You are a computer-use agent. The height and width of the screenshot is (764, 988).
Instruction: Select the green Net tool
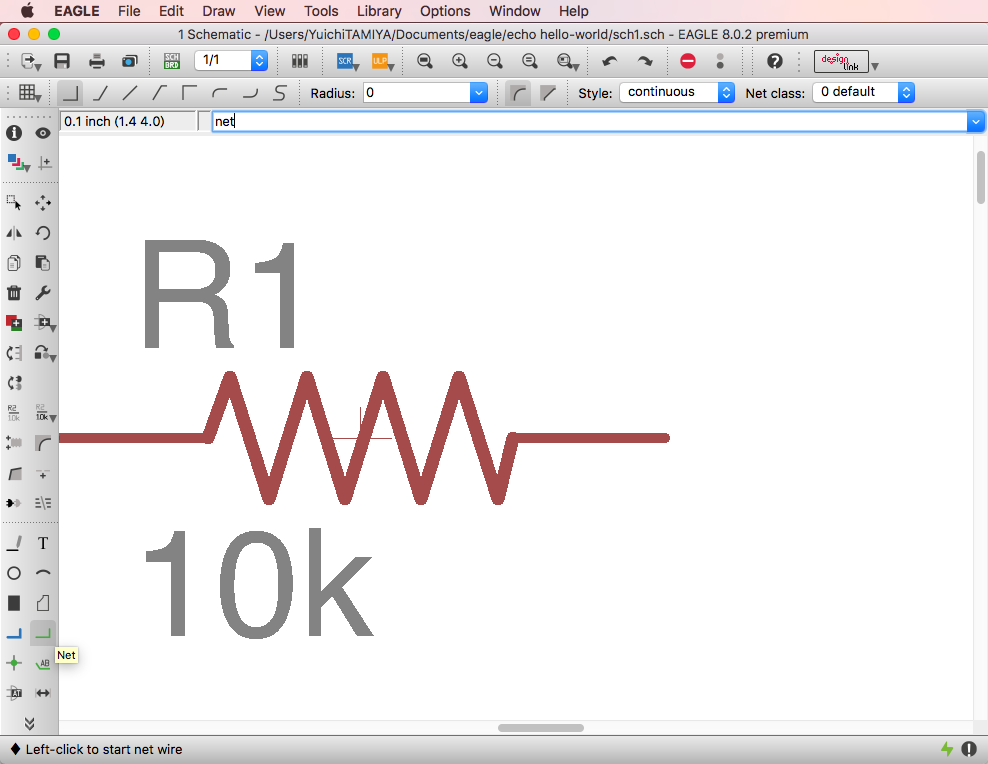pos(43,634)
